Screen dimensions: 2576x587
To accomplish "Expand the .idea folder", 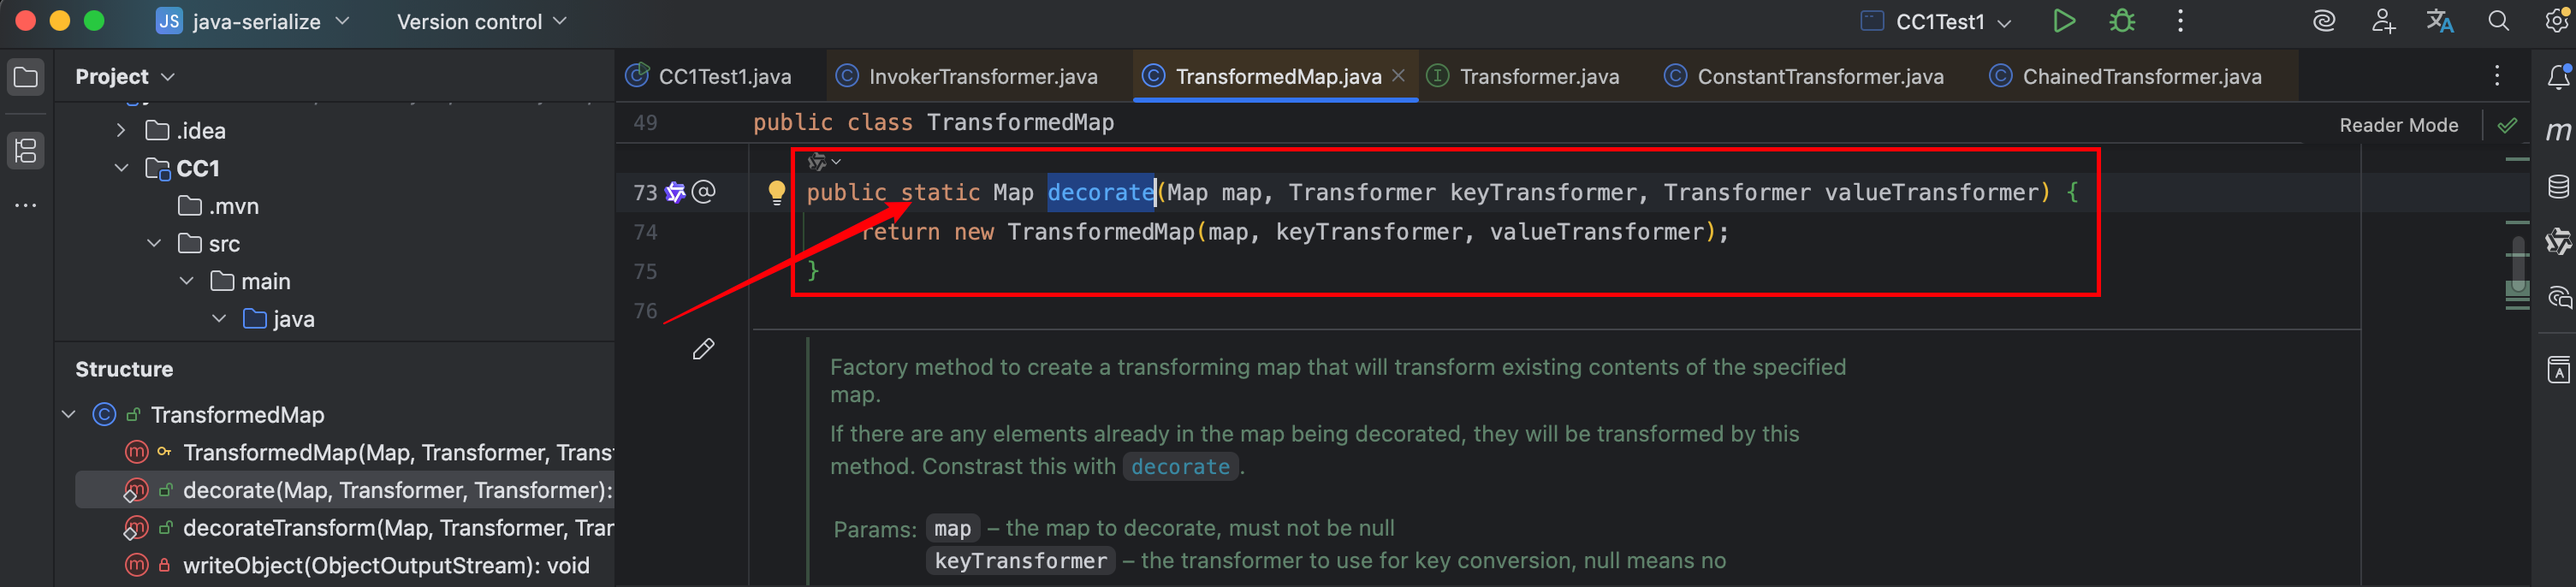I will [x=121, y=131].
